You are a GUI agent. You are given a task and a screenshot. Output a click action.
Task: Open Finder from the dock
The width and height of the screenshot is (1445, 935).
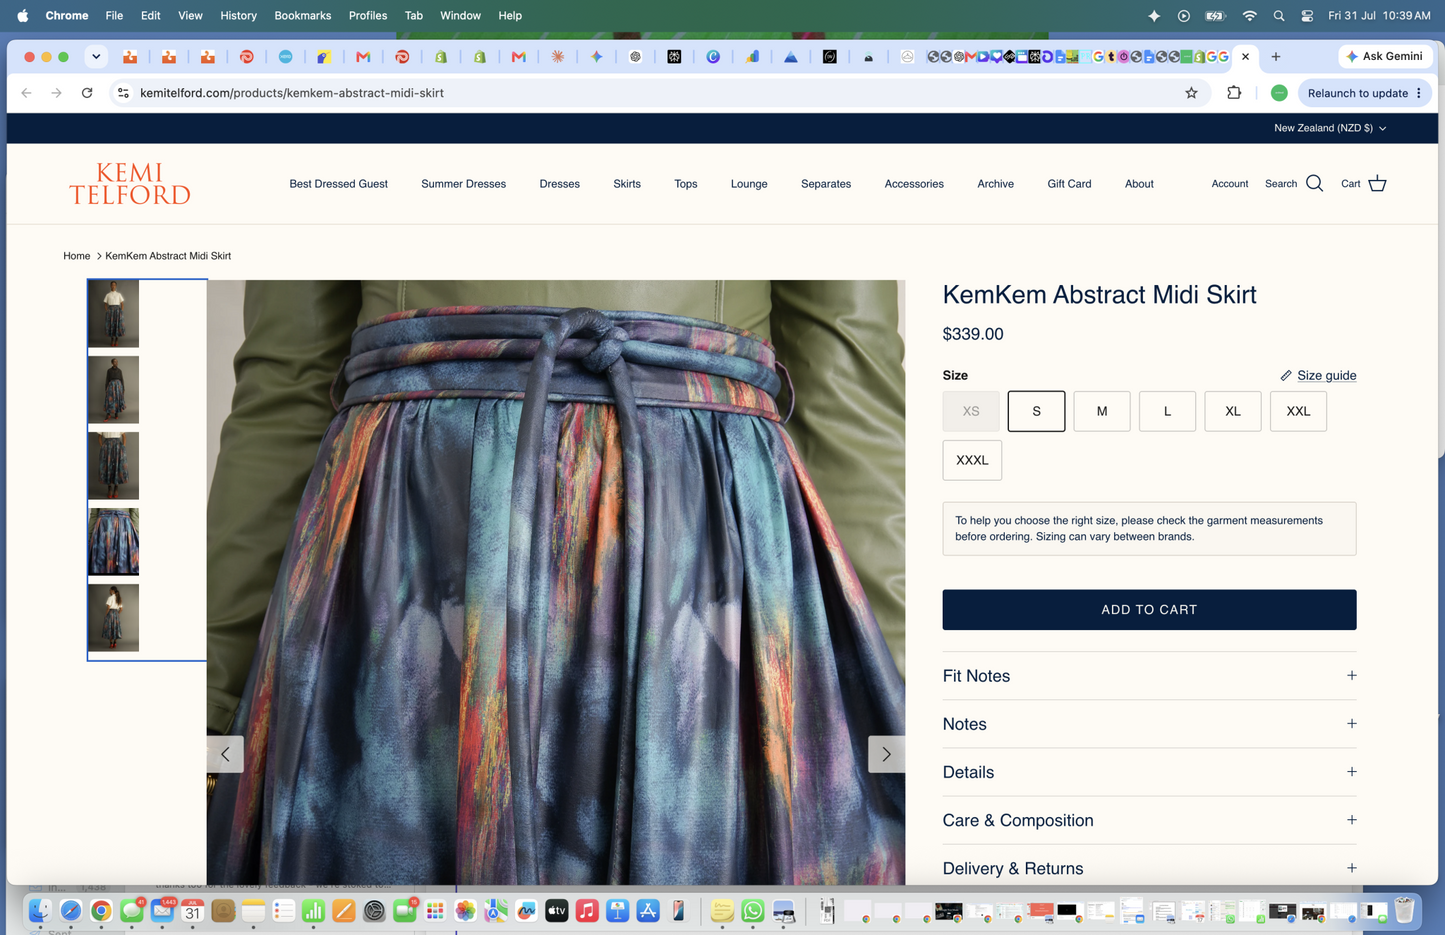pos(40,911)
